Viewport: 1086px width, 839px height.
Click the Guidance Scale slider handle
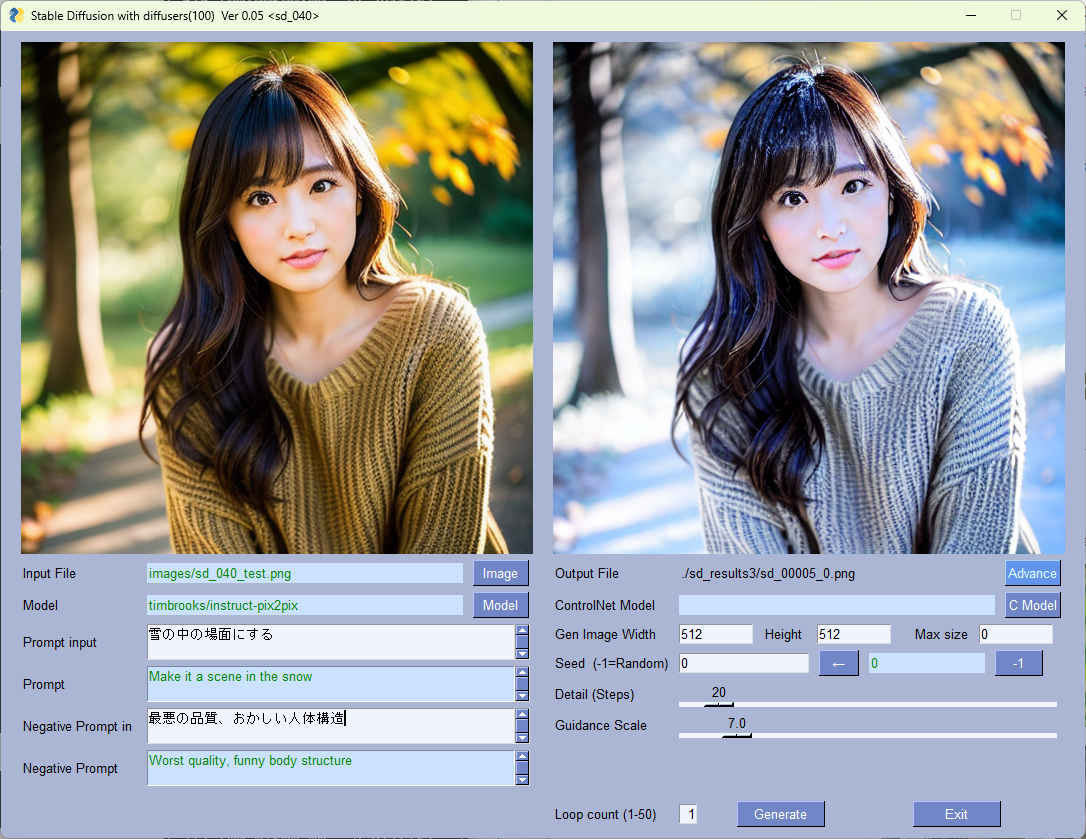pyautogui.click(x=737, y=735)
